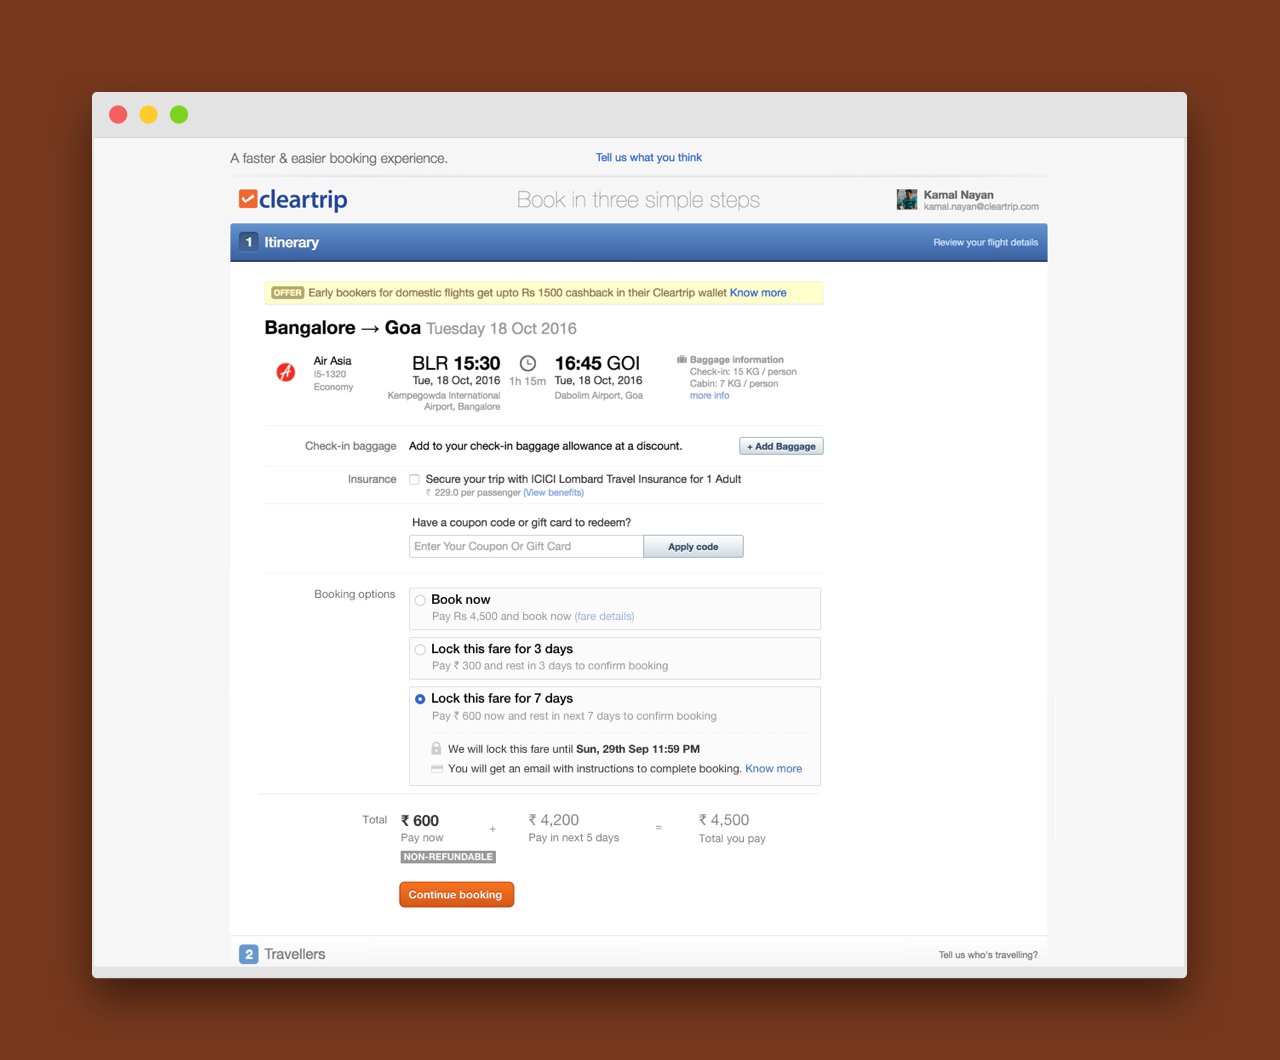The width and height of the screenshot is (1280, 1060).
Task: Click the OFFER badge in yellow banner
Action: (x=287, y=293)
